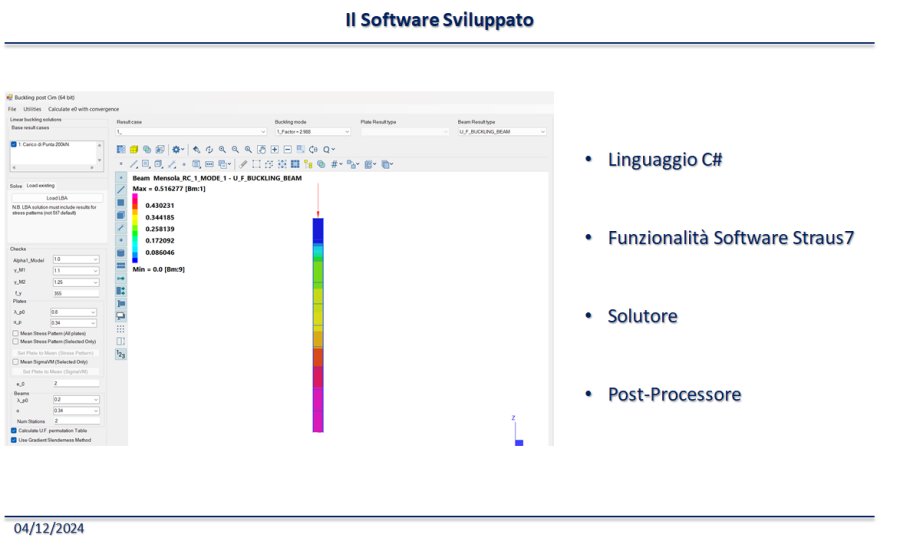The image size is (900, 548).
Task: Uncheck Use Gradient Slenderness Method
Action: (x=14, y=439)
